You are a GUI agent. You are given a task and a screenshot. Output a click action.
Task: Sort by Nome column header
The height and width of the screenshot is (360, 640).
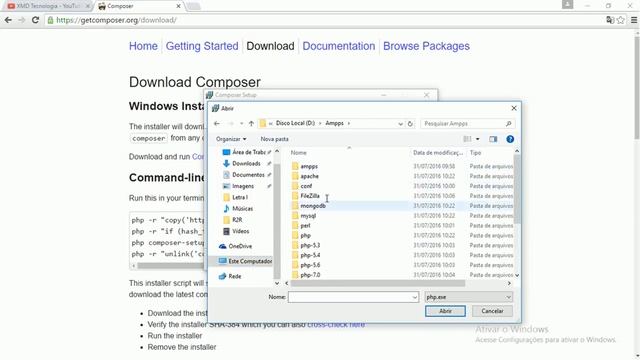pyautogui.click(x=298, y=153)
